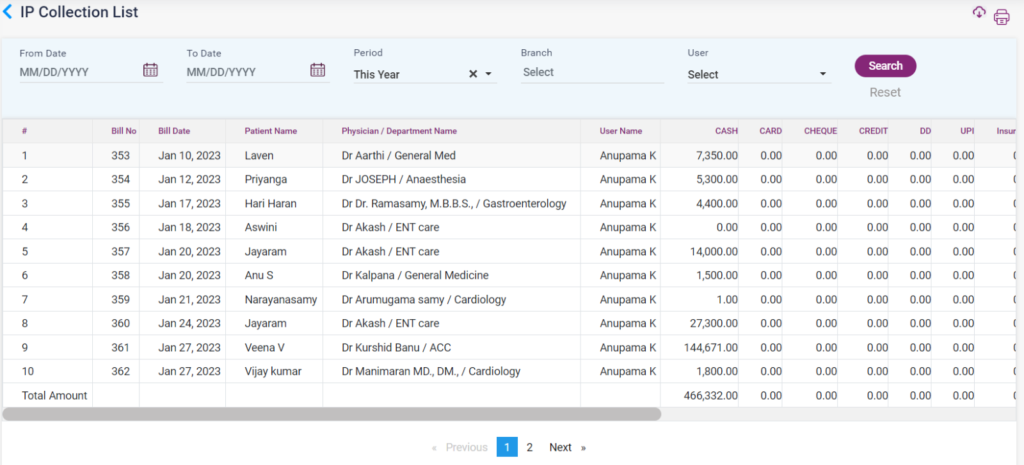This screenshot has width=1024, height=465.
Task: Click the Reset button
Action: pyautogui.click(x=885, y=92)
